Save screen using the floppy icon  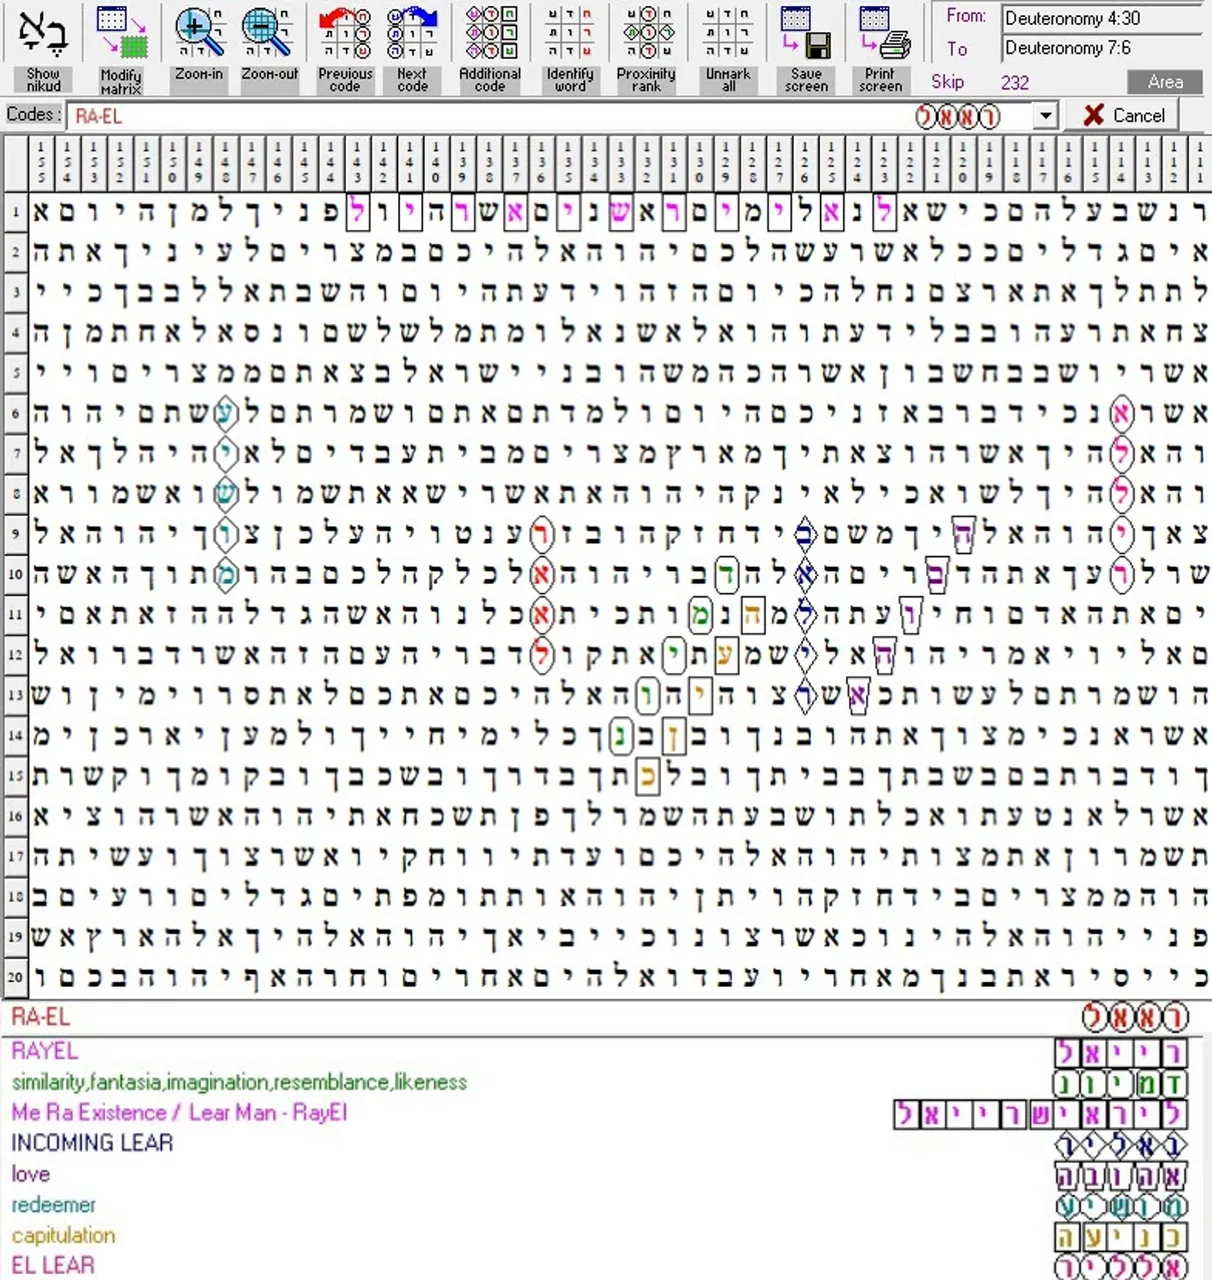[x=806, y=48]
